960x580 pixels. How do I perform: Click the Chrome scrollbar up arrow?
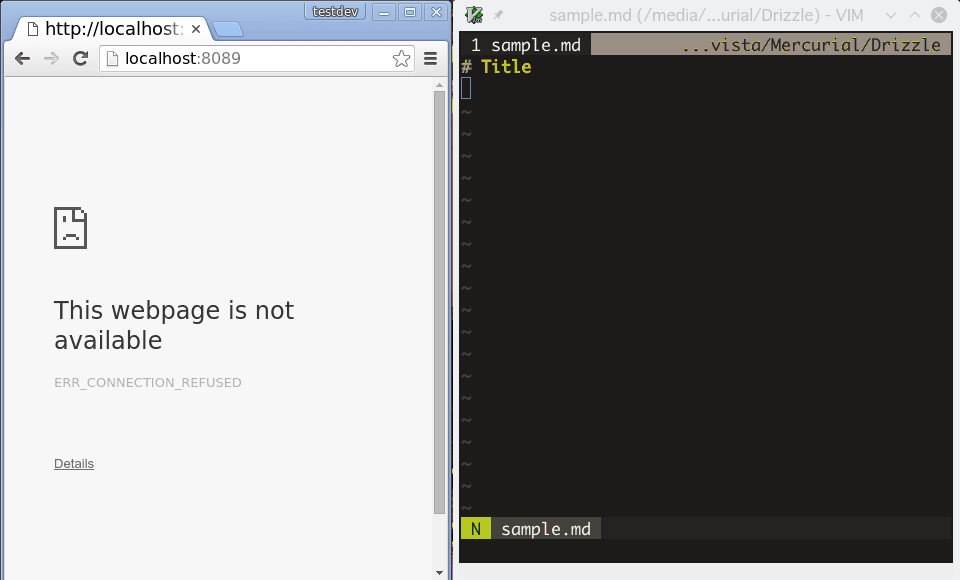coord(439,86)
